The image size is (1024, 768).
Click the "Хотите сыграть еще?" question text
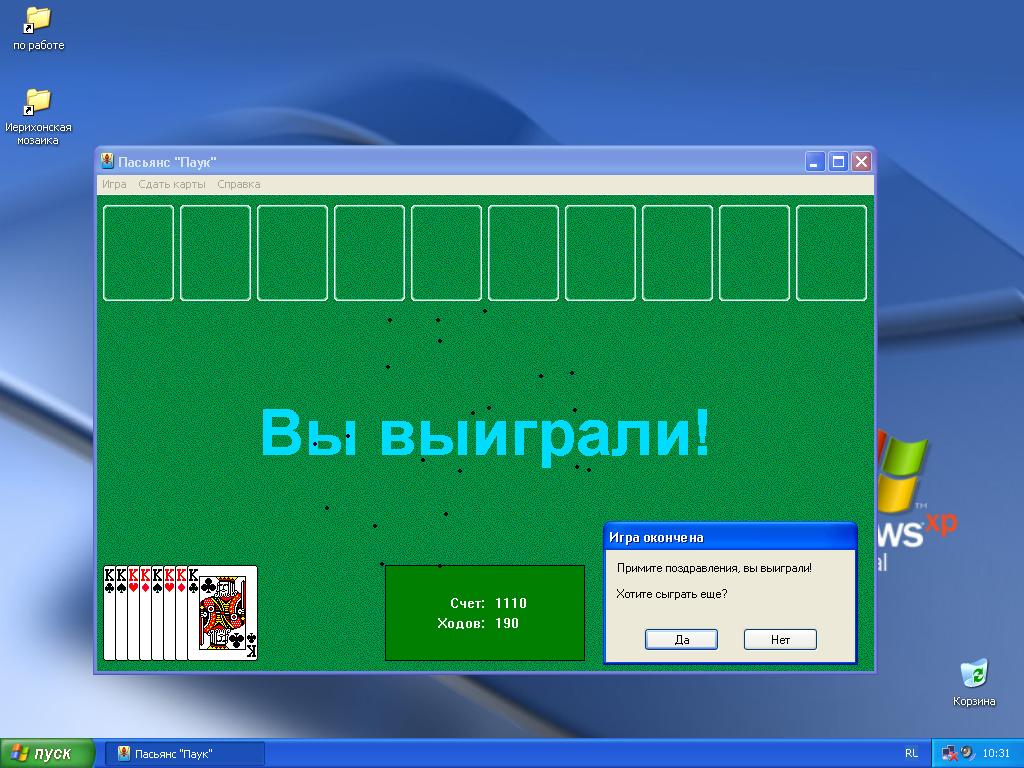pos(672,594)
